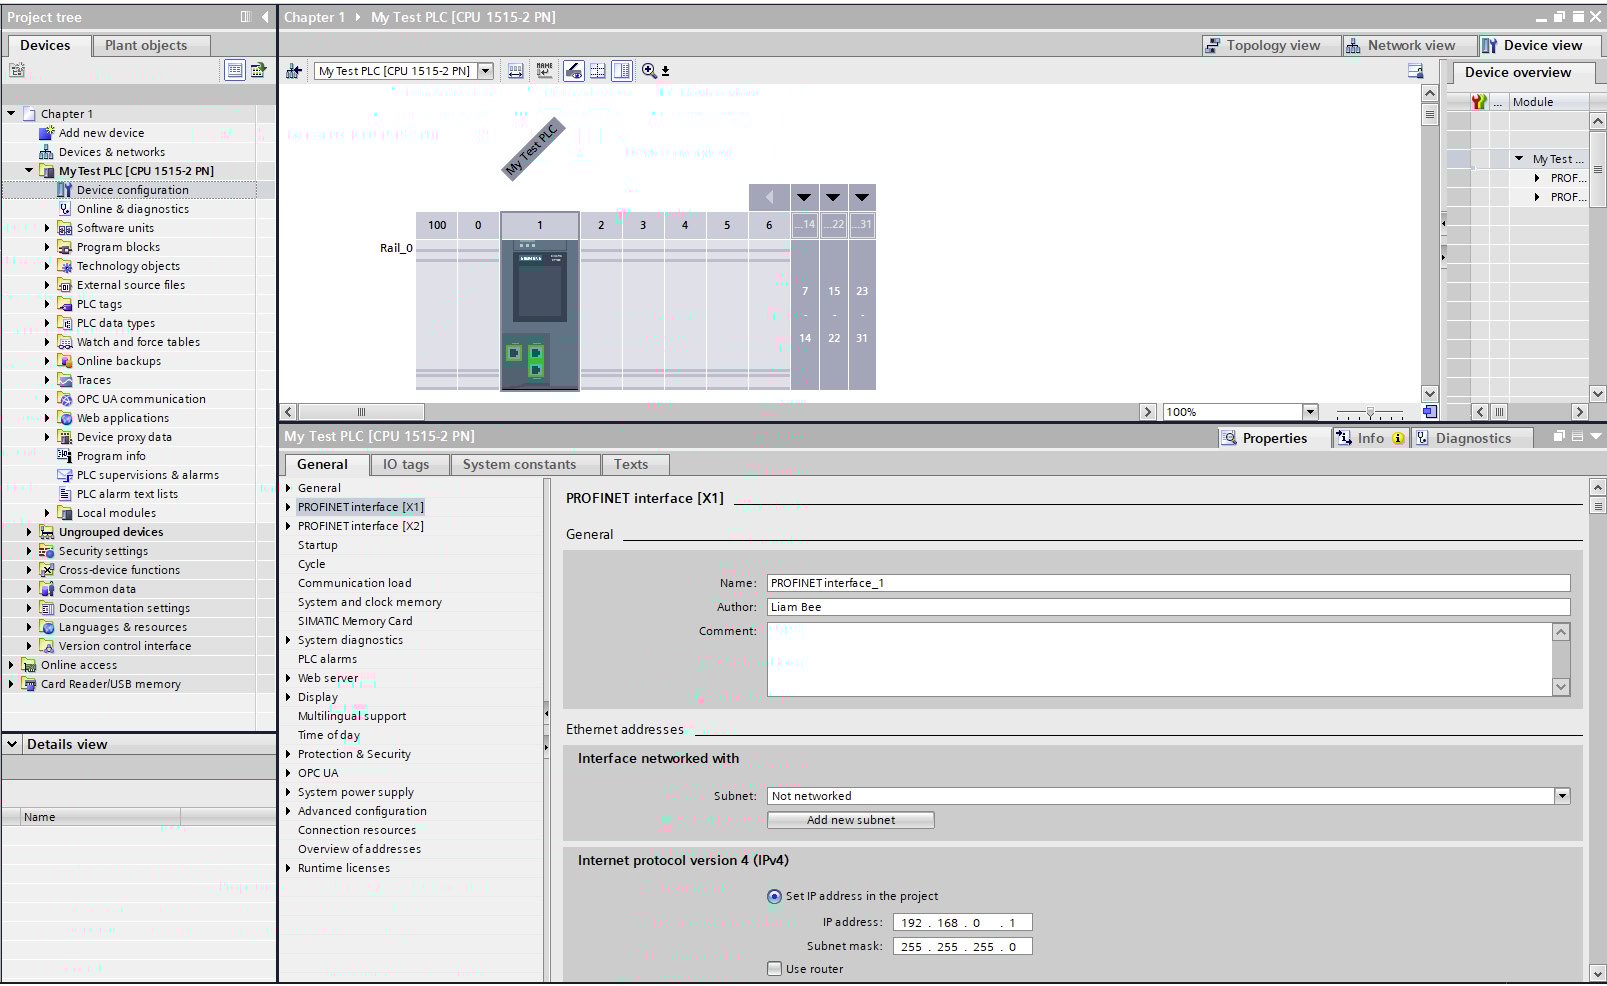The image size is (1607, 986).
Task: Click the Card Reader/USB memory icon
Action: (29, 684)
